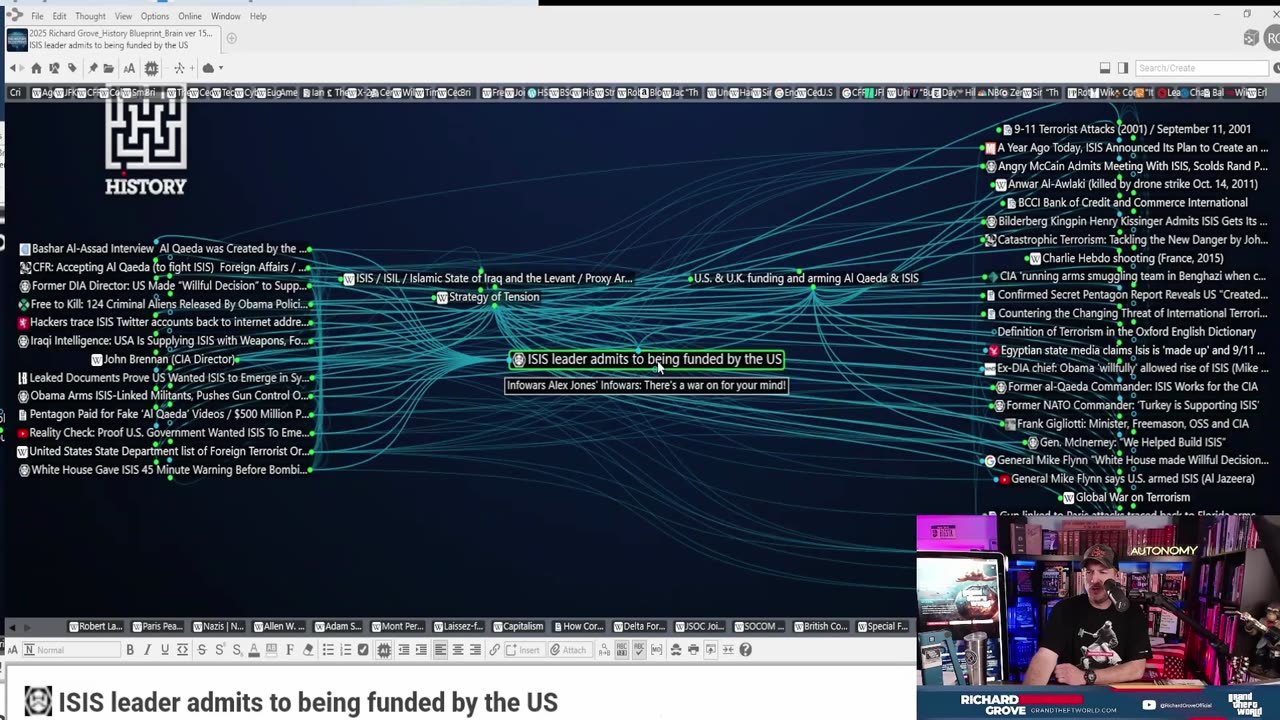Toggle spell check icon in notes toolbar
Screen dimensions: 1280x720
coord(639,650)
